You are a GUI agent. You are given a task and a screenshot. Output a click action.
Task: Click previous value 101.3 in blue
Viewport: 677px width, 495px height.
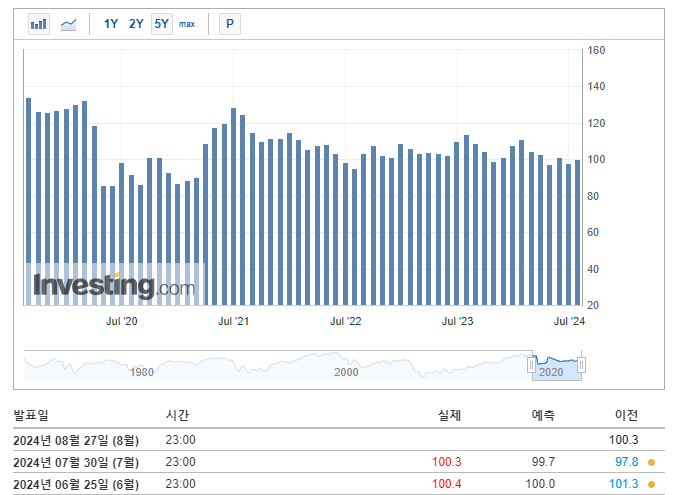click(623, 484)
